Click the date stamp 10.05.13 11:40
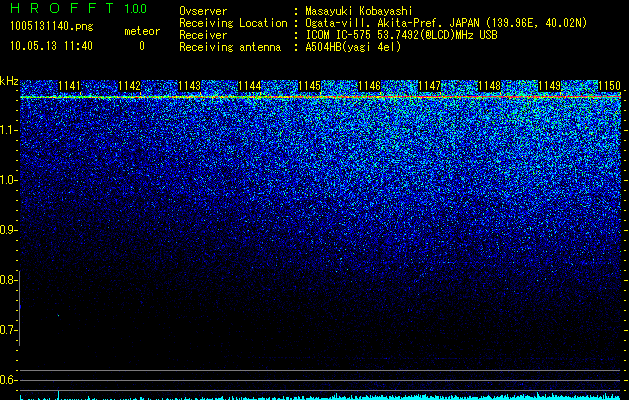 coord(51,46)
